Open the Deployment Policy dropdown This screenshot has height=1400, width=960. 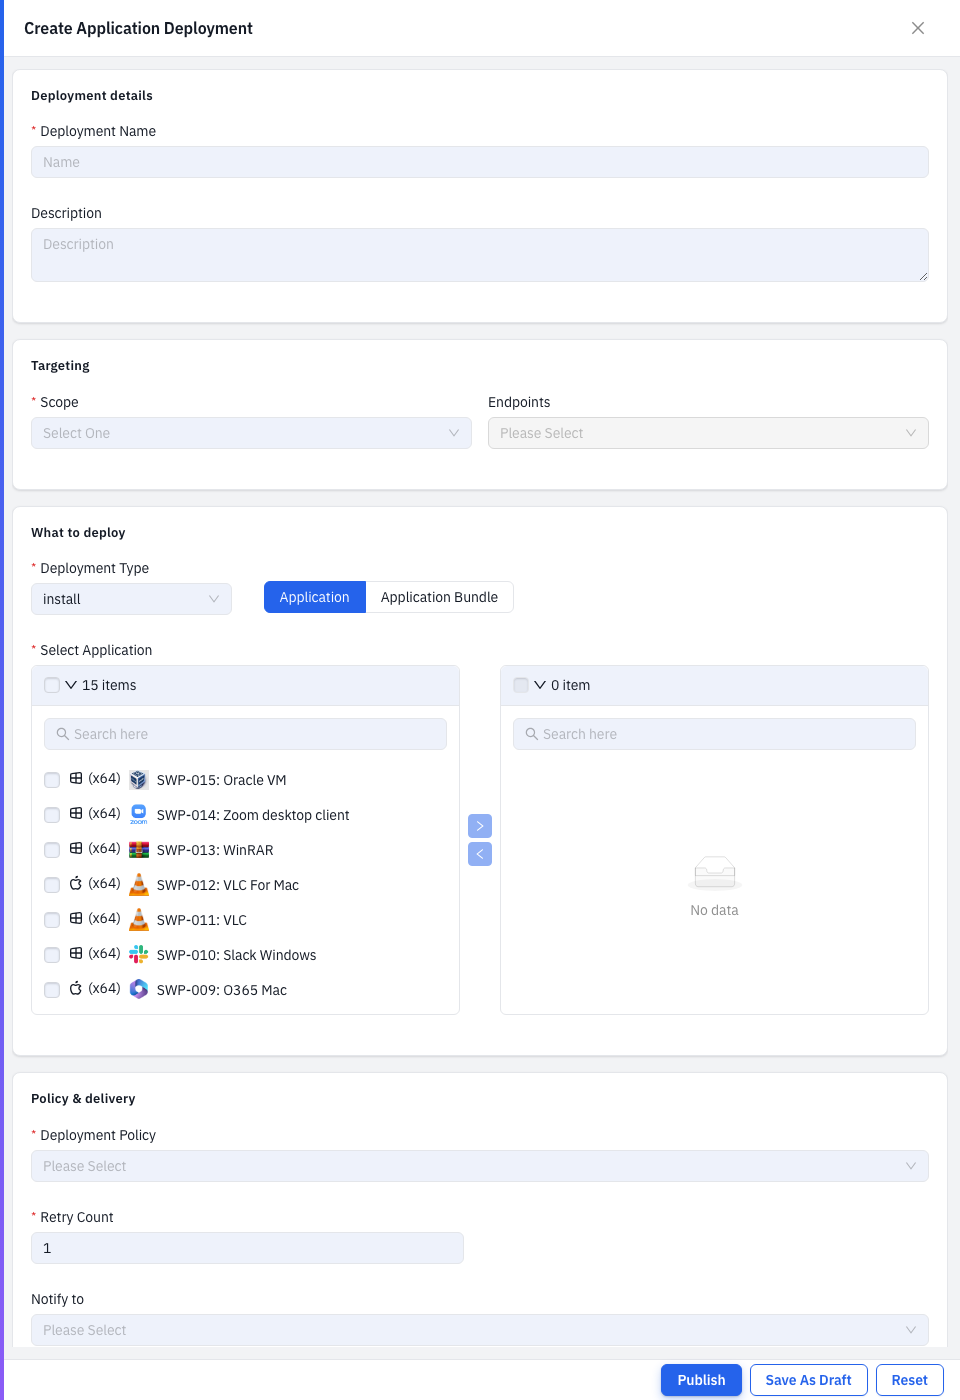pos(480,1166)
